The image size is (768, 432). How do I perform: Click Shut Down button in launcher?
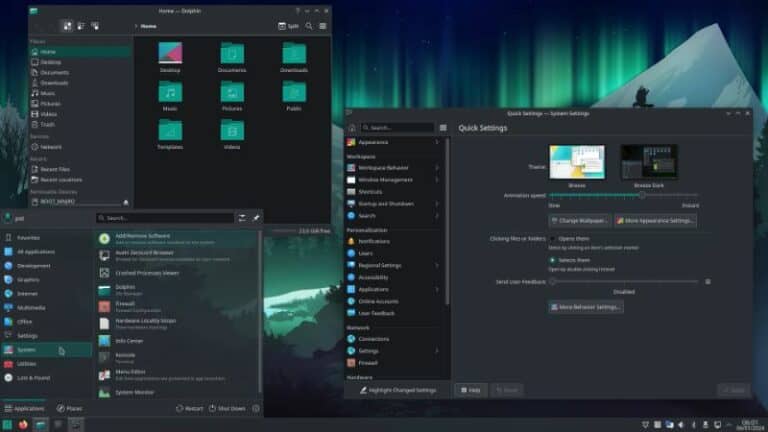pos(227,408)
